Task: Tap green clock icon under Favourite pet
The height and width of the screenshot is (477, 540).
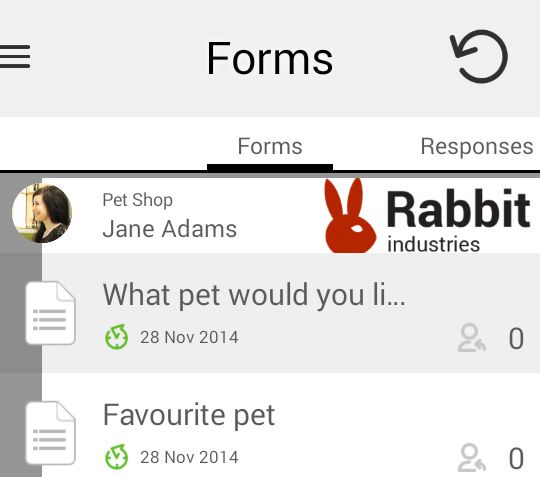Action: coord(116,457)
